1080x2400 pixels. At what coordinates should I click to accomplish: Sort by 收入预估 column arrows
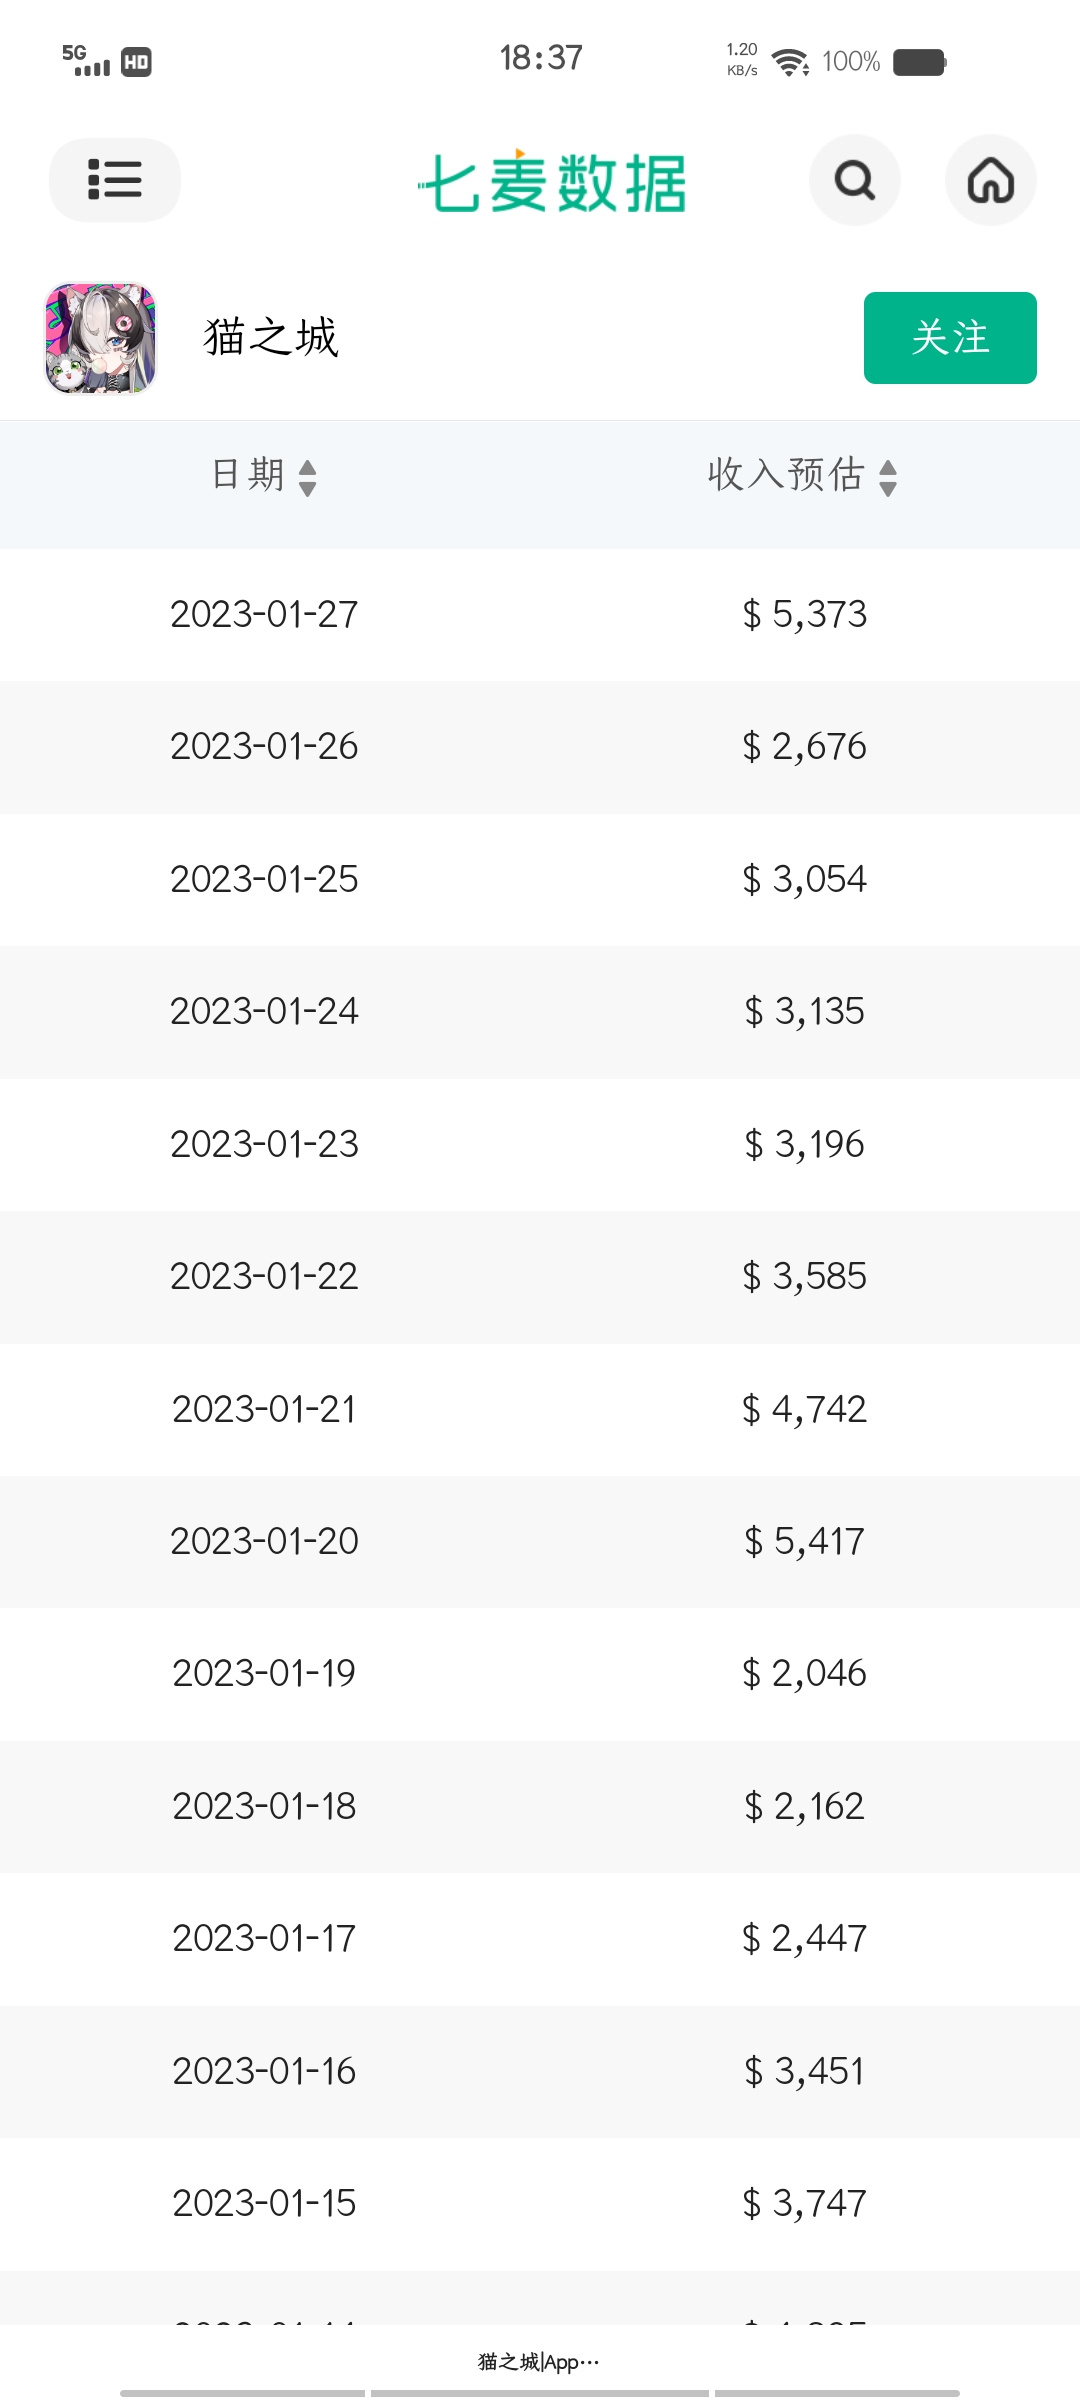888,478
